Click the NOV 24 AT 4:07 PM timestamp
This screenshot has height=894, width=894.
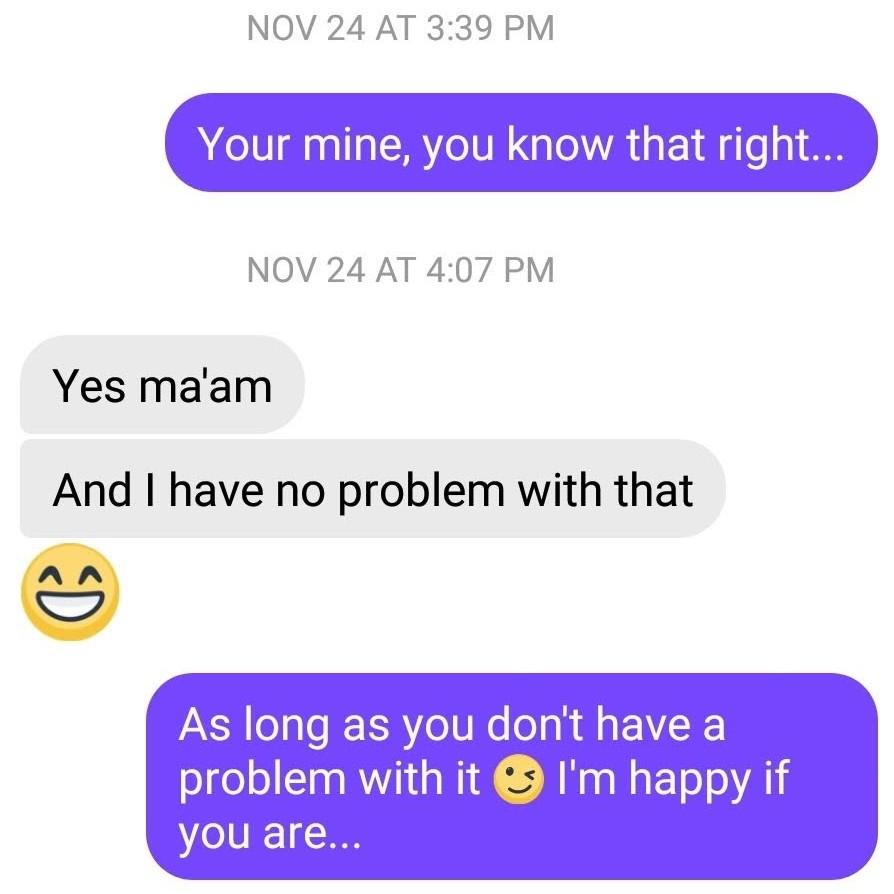401,270
